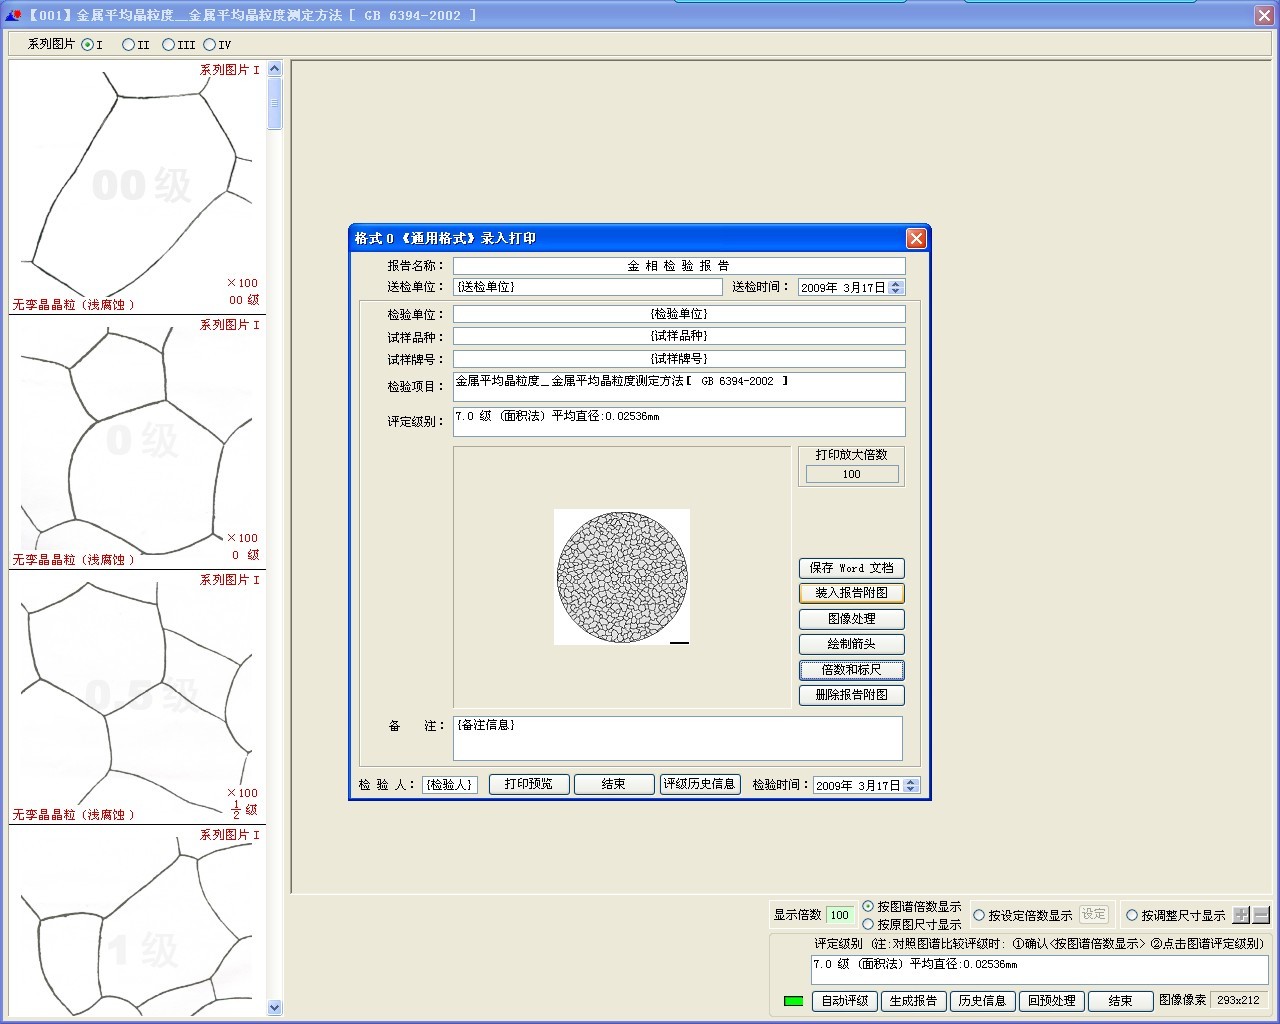This screenshot has width=1280, height=1024.
Task: Click 生成报告 button
Action: [913, 1001]
